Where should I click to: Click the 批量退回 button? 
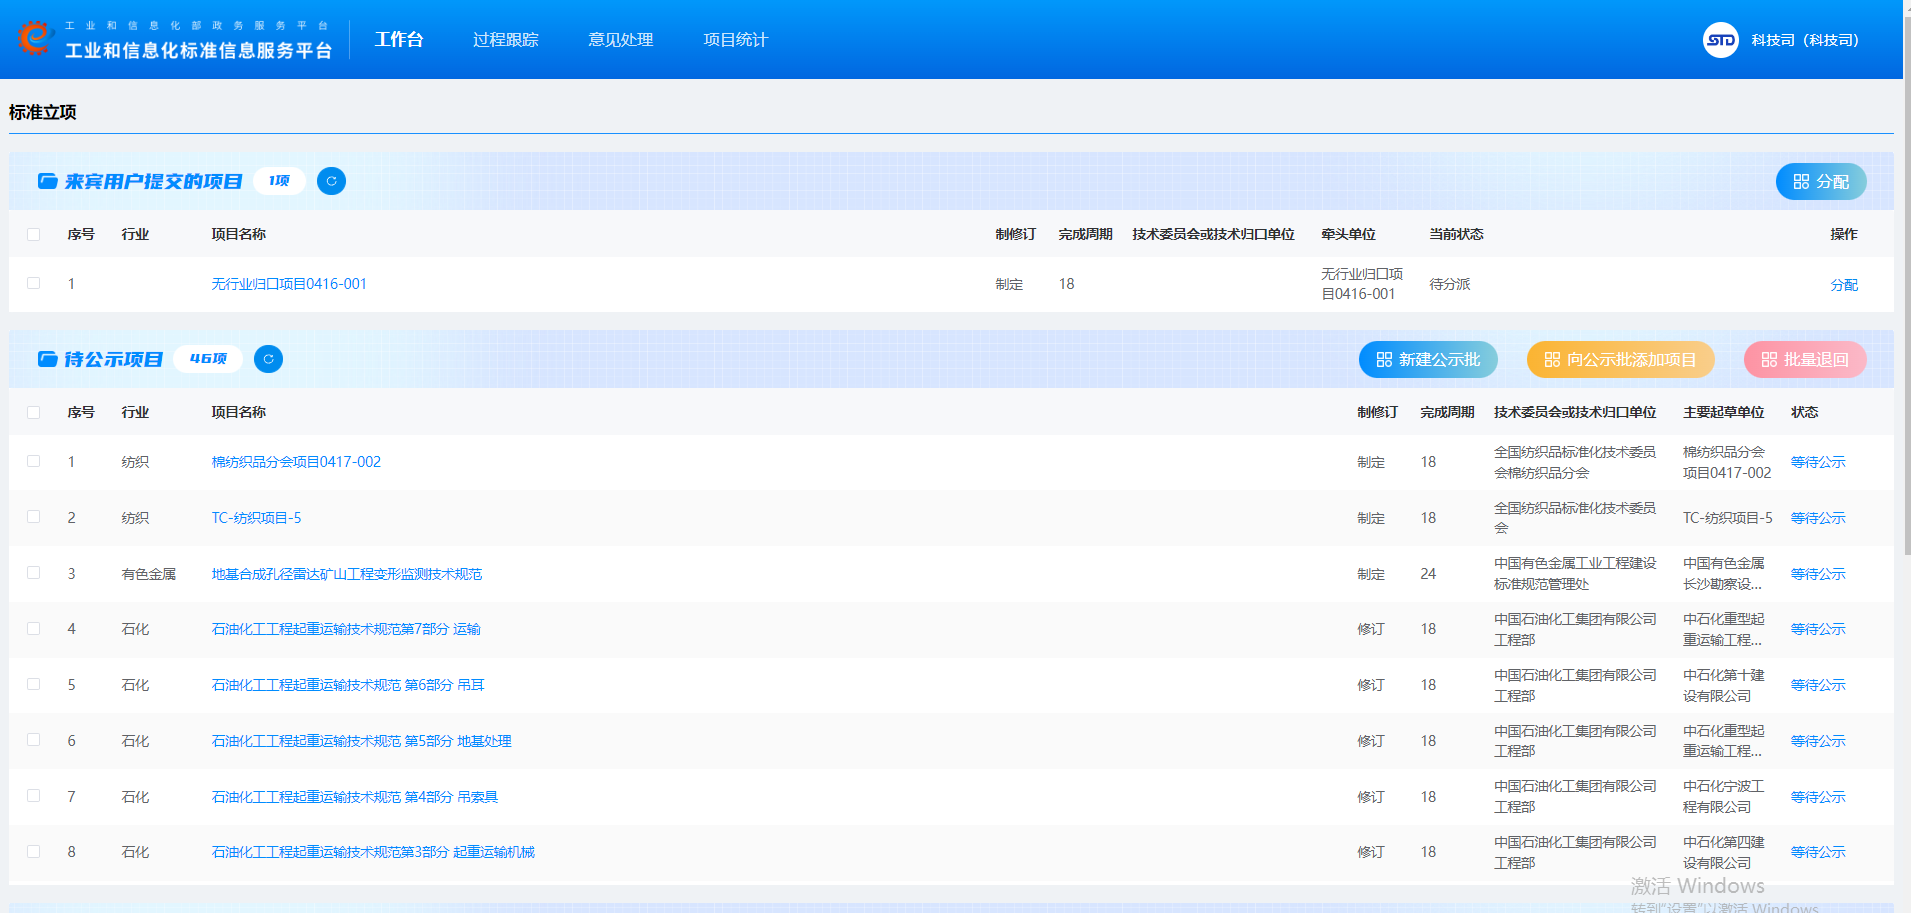pos(1805,359)
